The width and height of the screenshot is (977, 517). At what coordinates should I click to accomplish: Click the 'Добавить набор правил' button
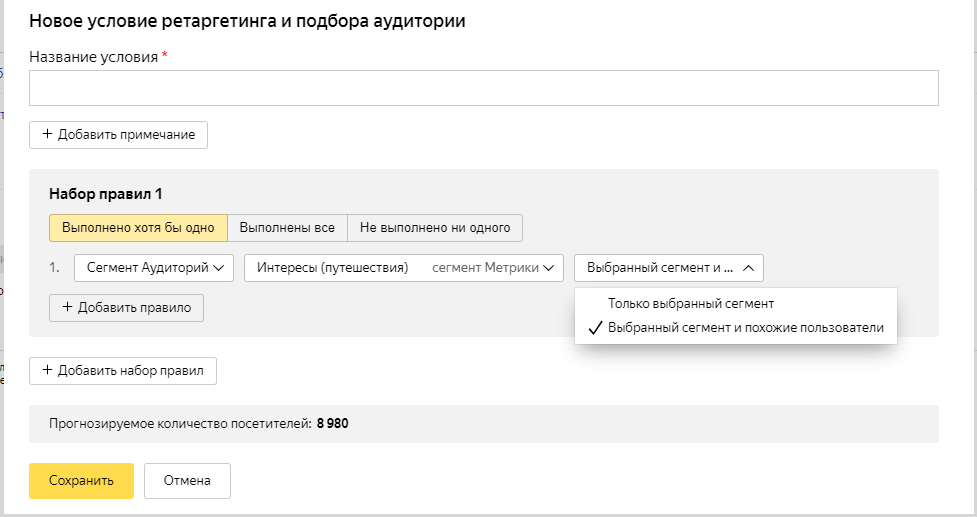[x=123, y=371]
